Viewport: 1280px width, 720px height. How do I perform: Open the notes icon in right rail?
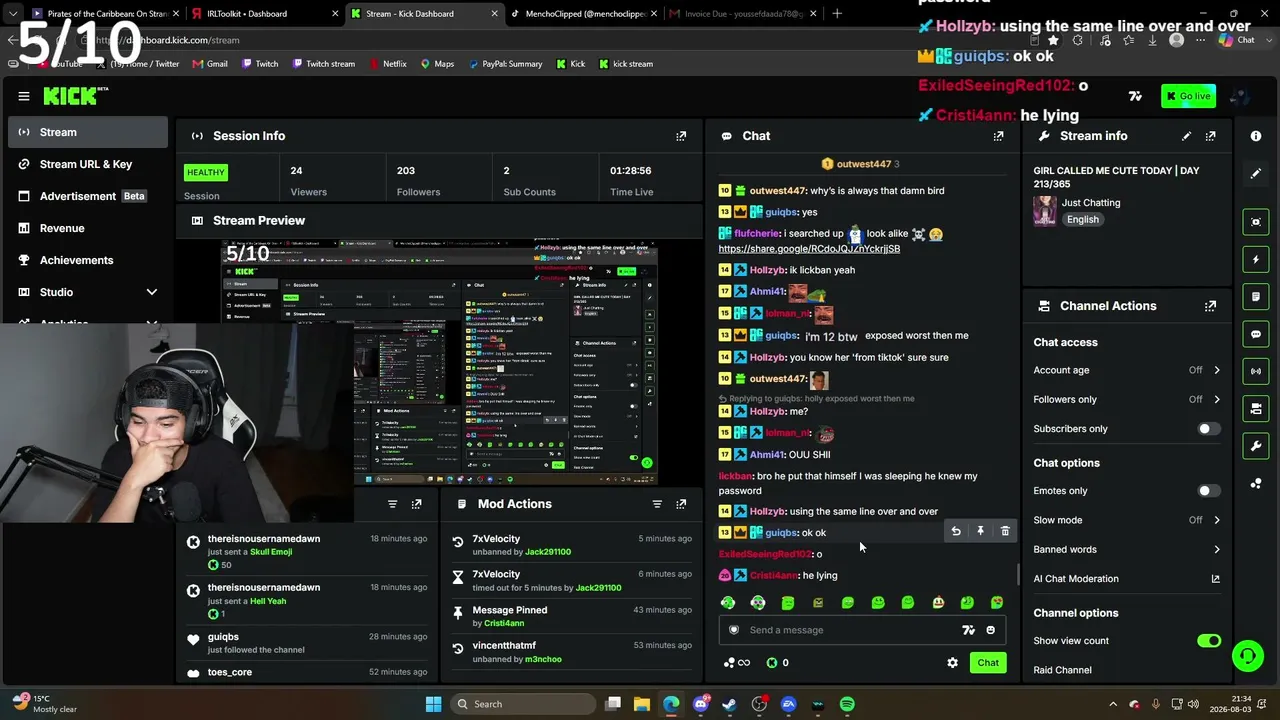pyautogui.click(x=1256, y=297)
